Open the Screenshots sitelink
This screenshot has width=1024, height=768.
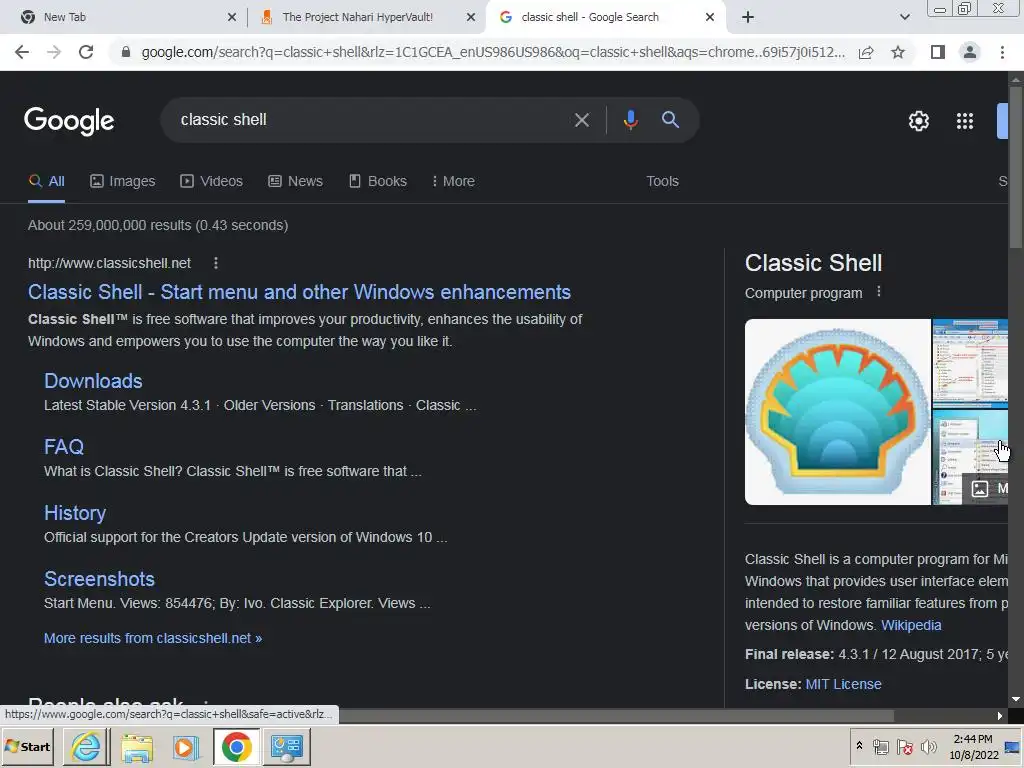99,579
